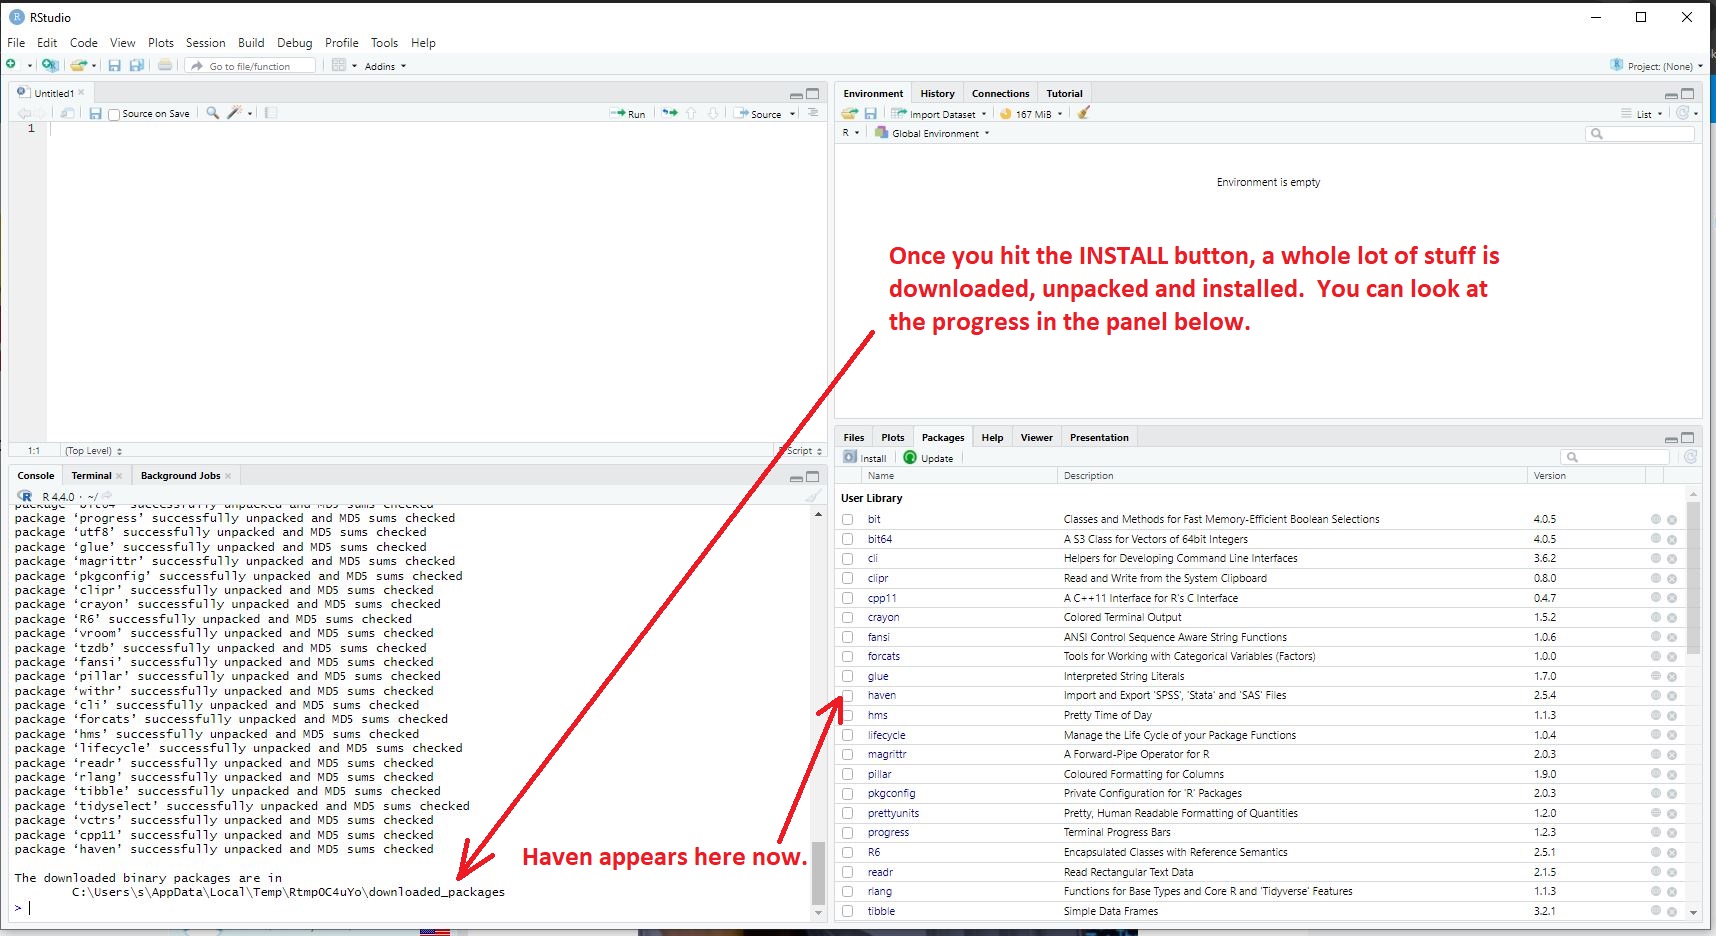Toggle the Source on Save checkbox
Image resolution: width=1716 pixels, height=936 pixels.
(x=114, y=114)
